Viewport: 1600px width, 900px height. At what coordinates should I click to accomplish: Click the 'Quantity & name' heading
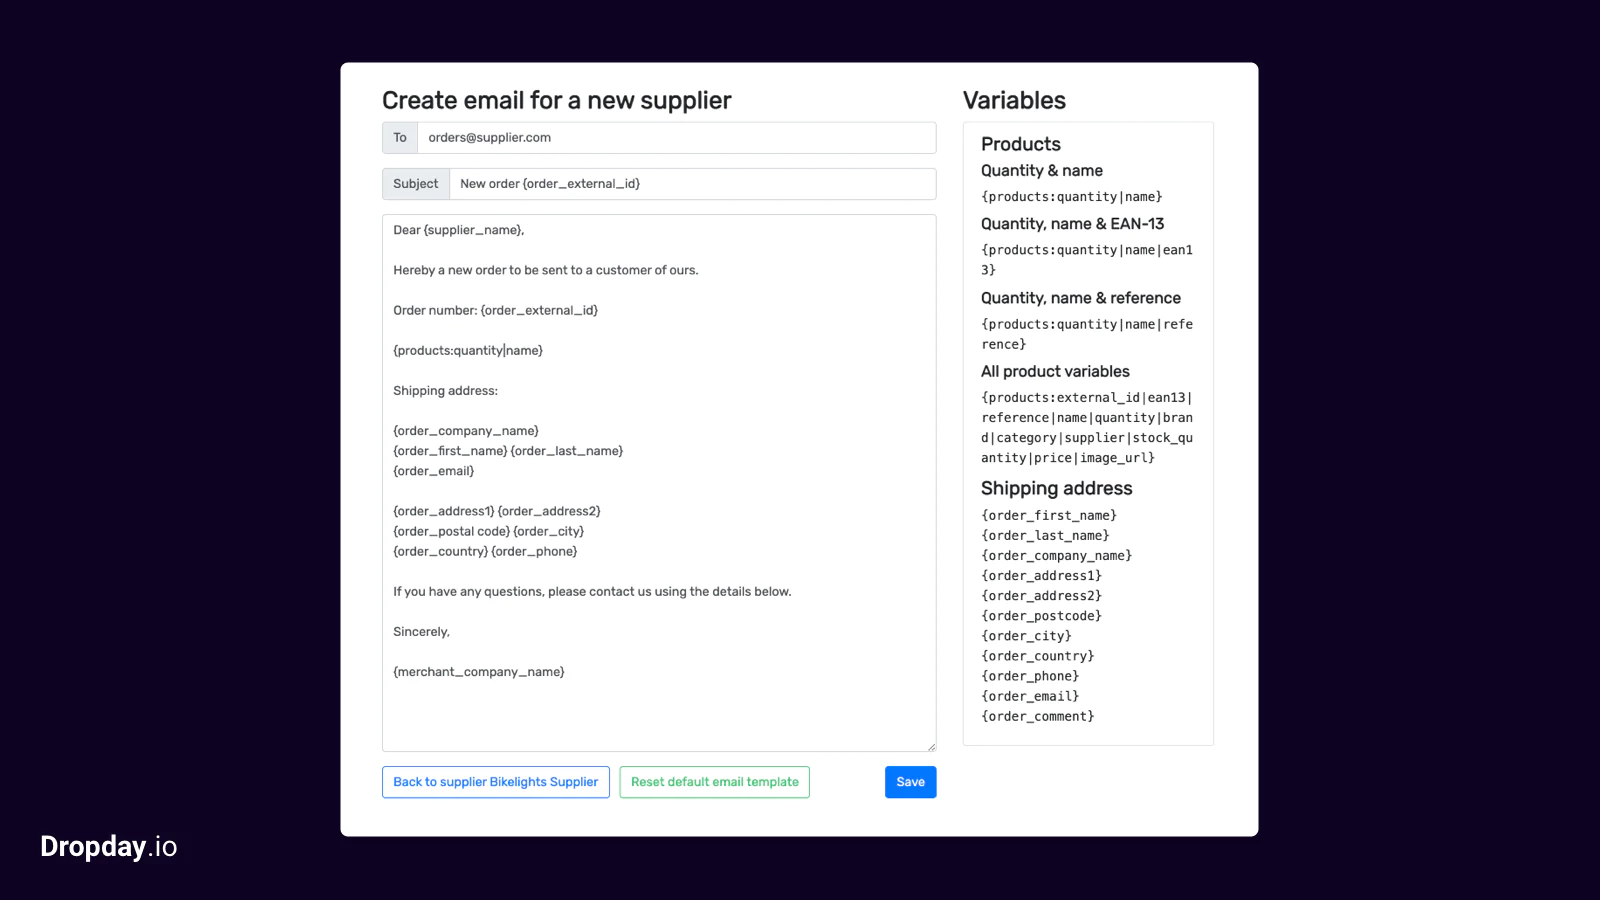1042,171
